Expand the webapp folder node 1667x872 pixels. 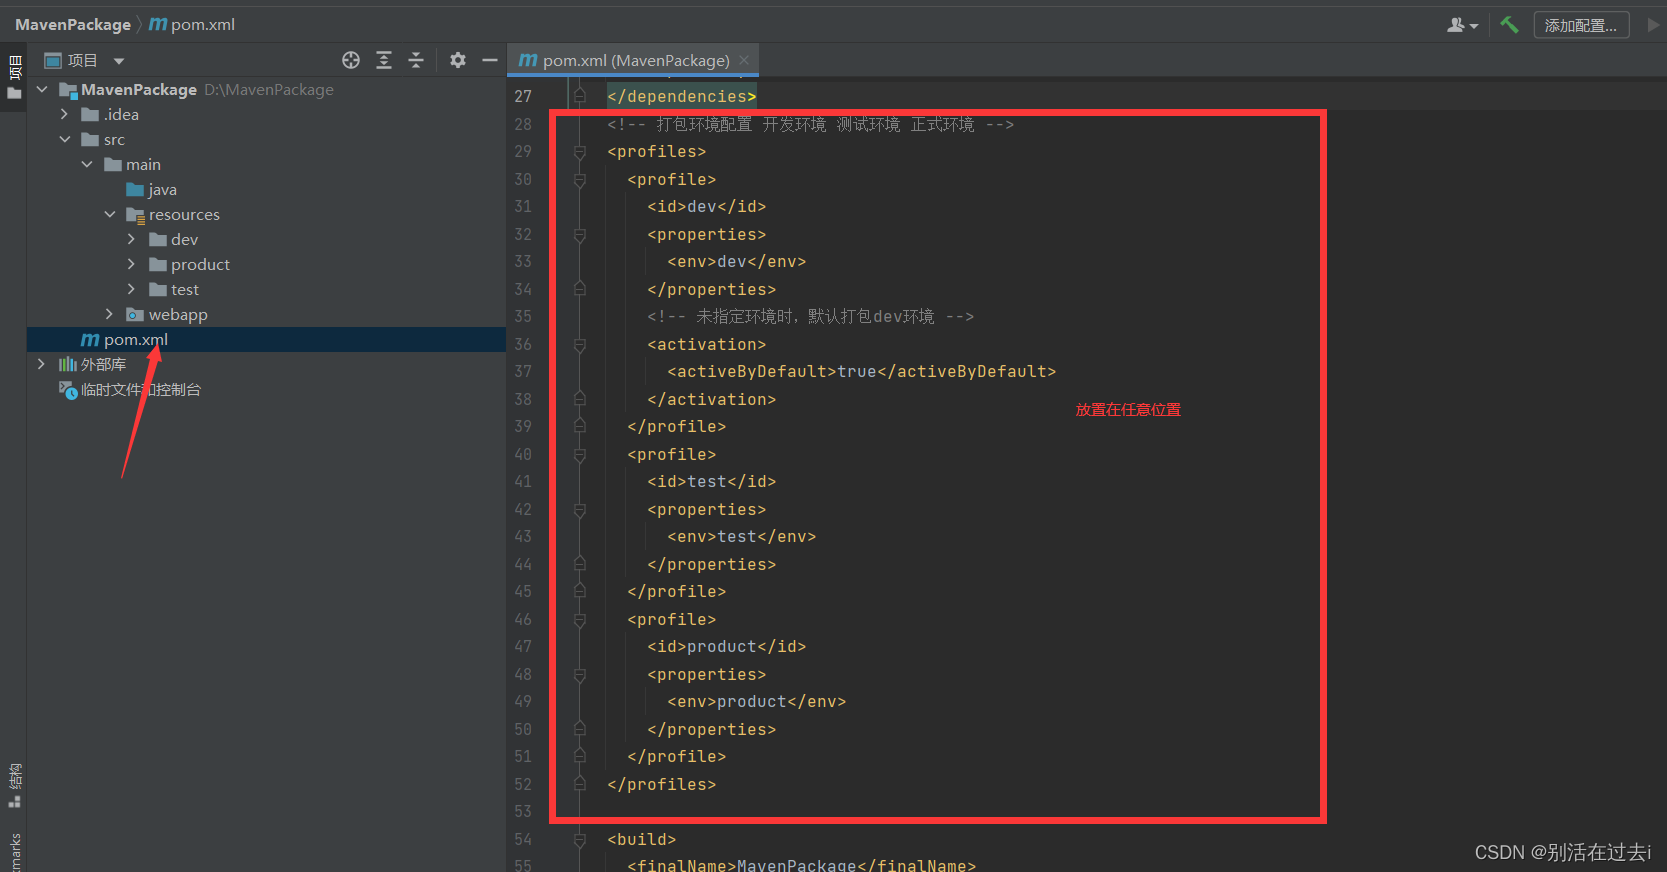click(109, 315)
